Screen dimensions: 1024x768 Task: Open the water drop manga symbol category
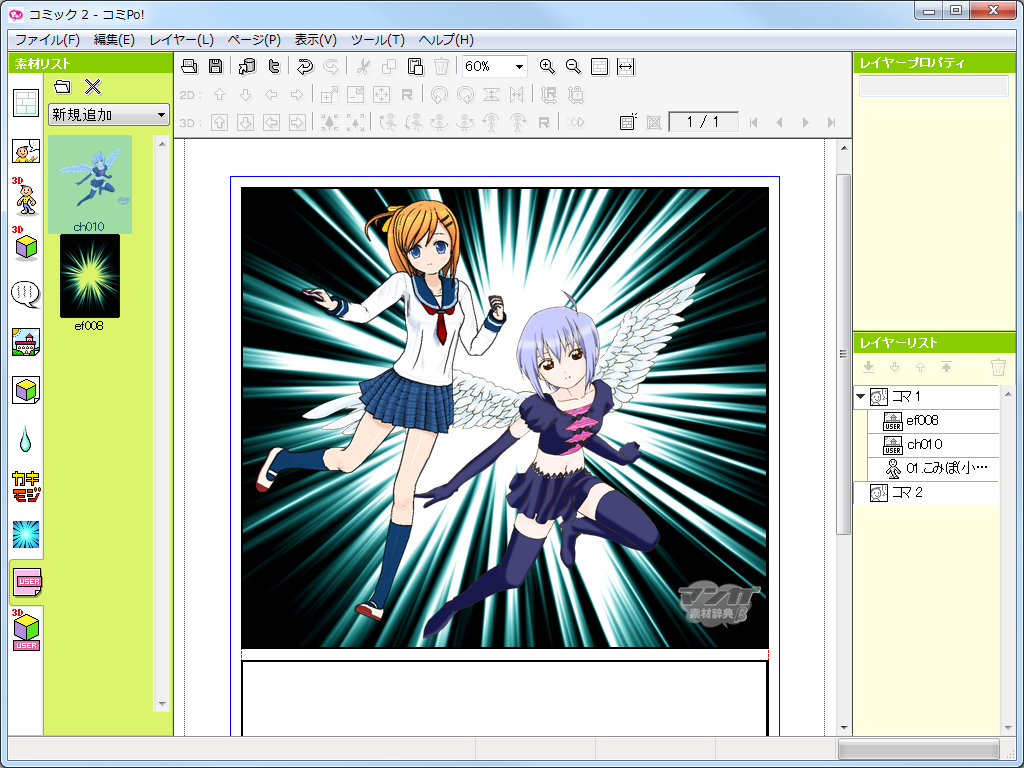pyautogui.click(x=25, y=439)
